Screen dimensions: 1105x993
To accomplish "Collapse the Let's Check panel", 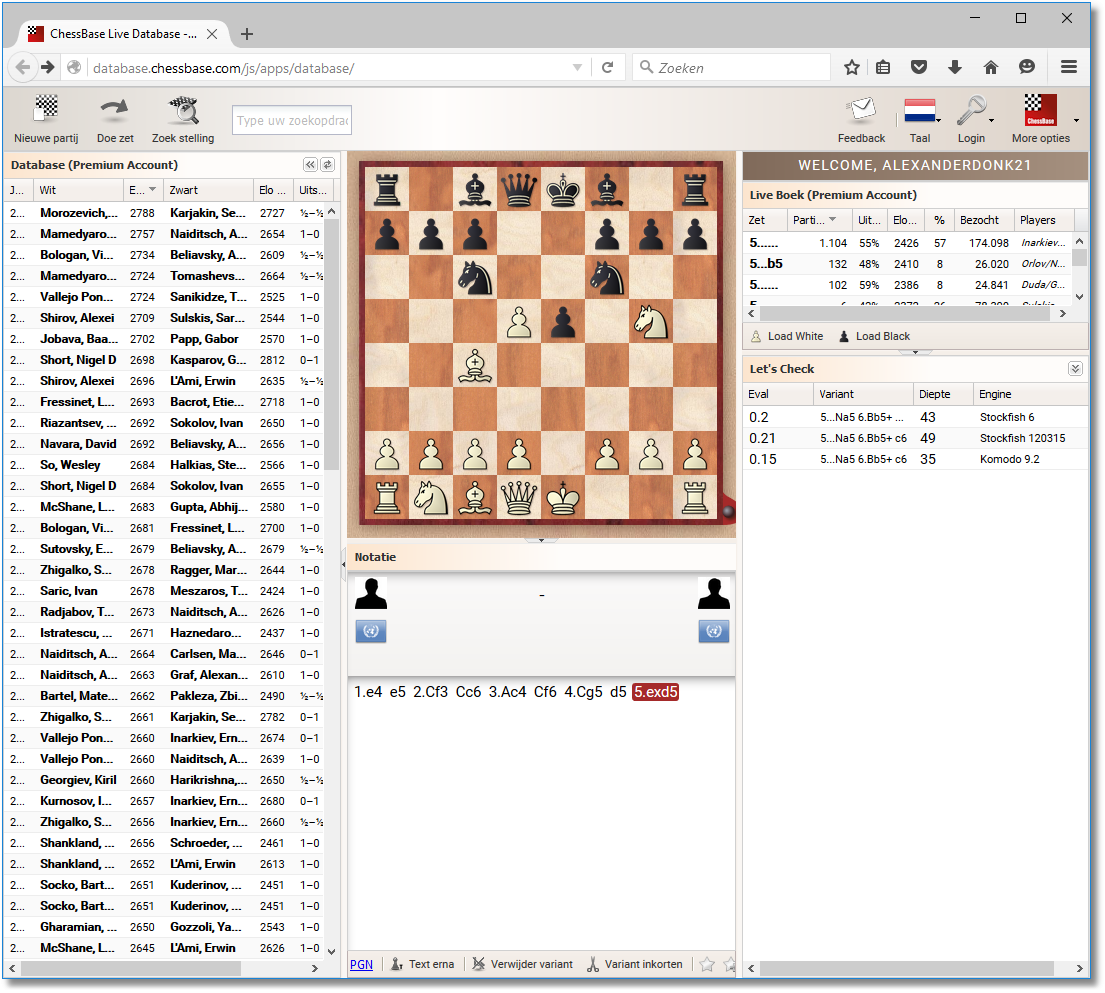I will point(1075,369).
